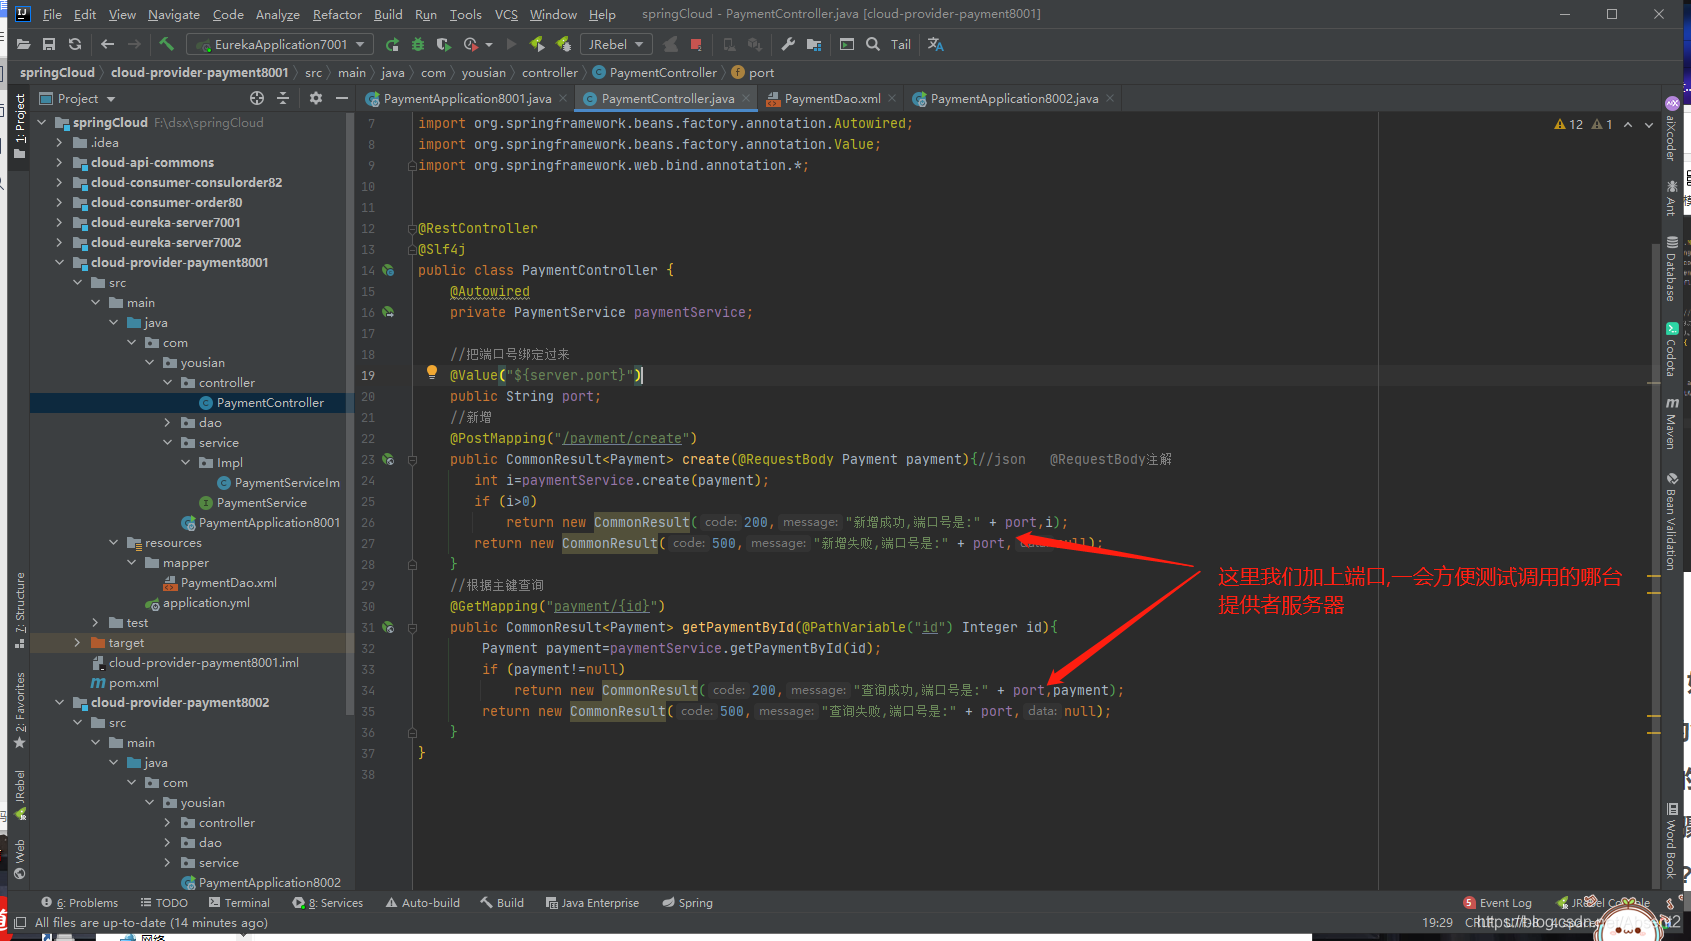Toggle fold marker at line 31
Viewport: 1691px width, 941px height.
coord(412,627)
